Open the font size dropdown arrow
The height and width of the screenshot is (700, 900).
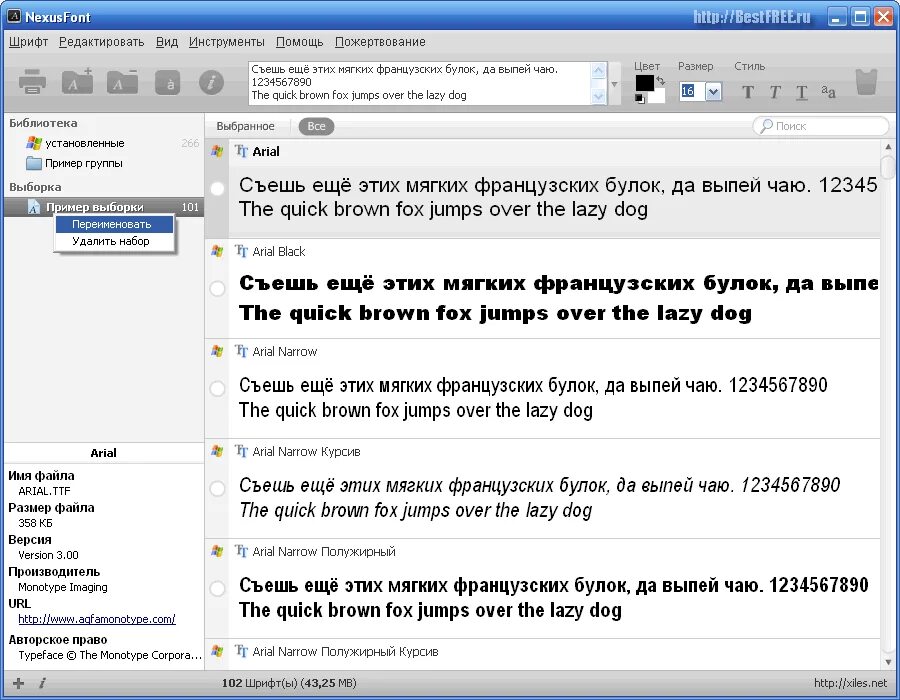pos(713,91)
